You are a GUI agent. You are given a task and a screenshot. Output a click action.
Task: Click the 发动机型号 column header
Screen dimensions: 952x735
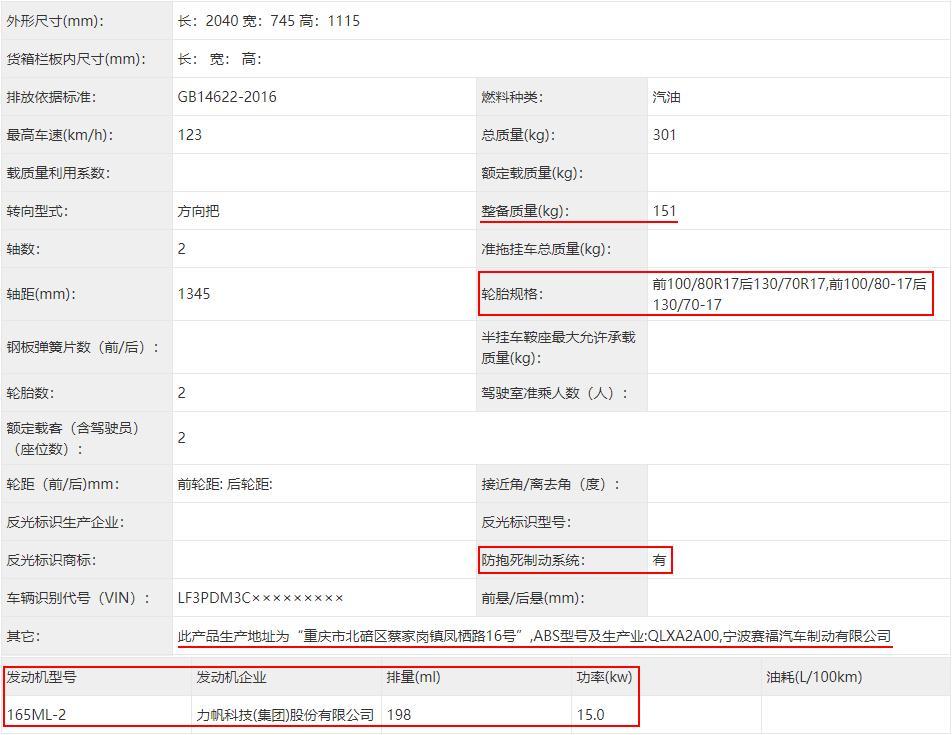point(42,677)
